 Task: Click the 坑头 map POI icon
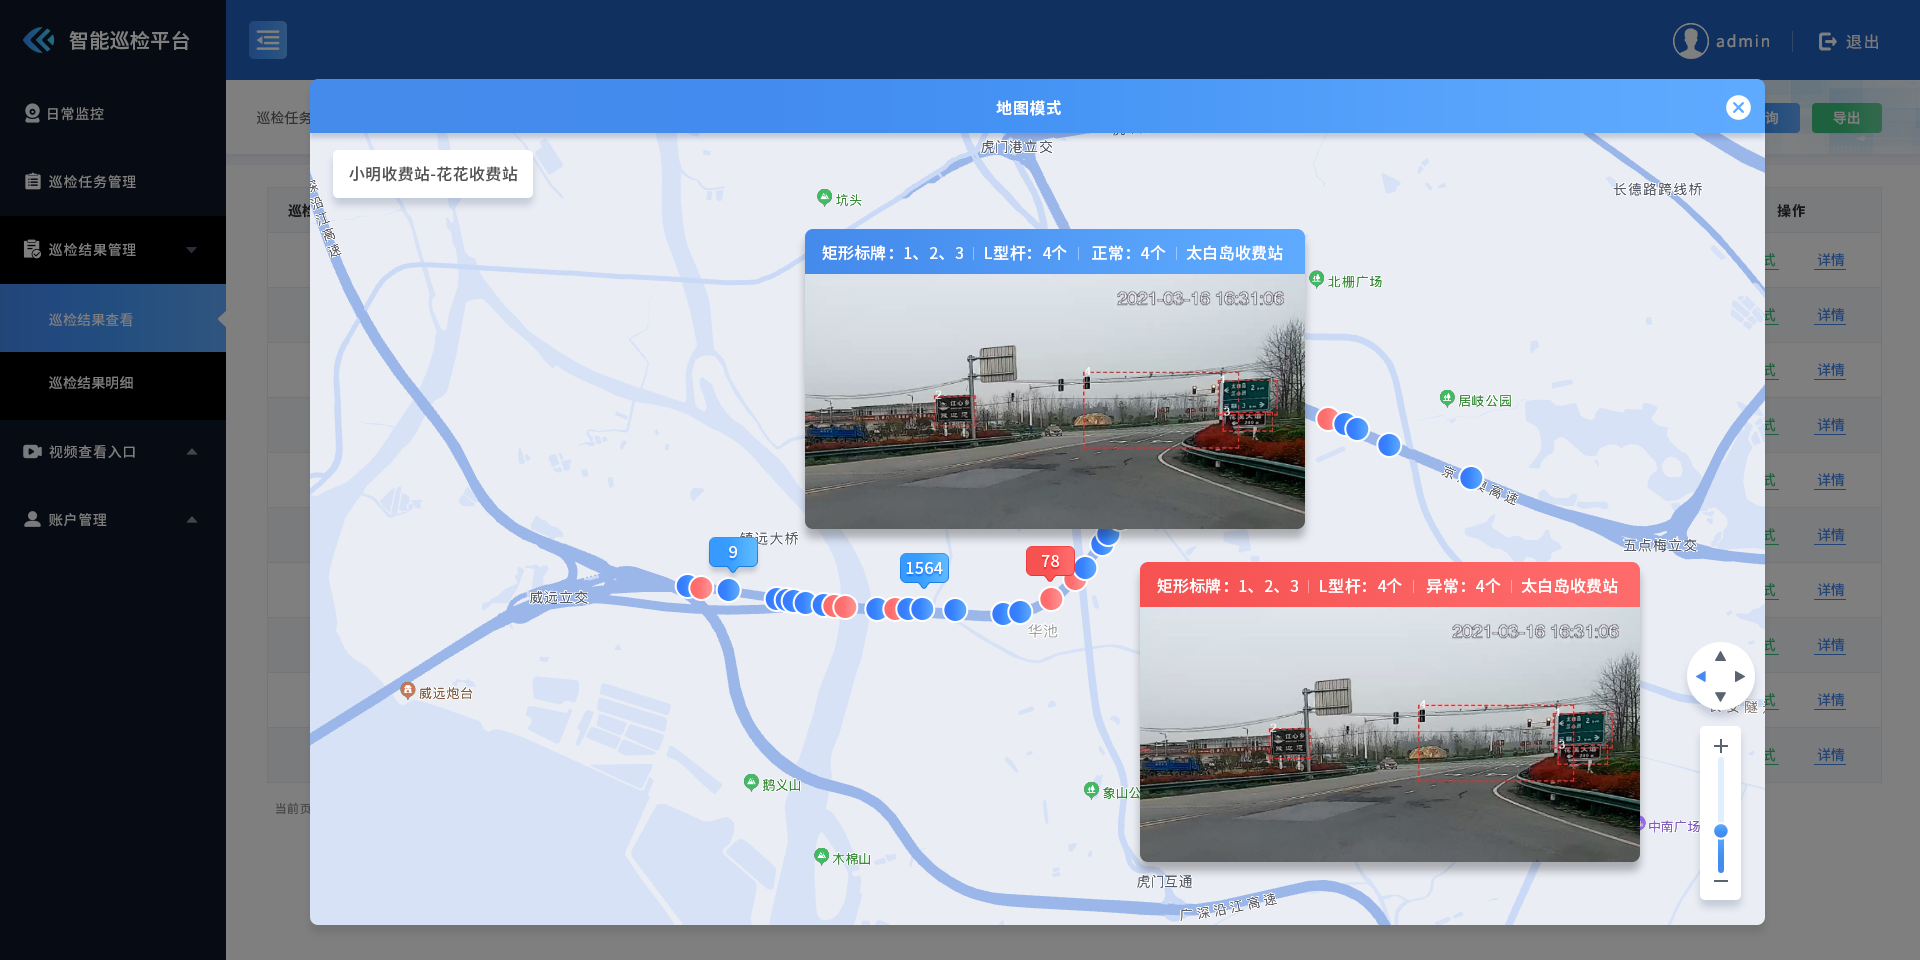(x=824, y=197)
